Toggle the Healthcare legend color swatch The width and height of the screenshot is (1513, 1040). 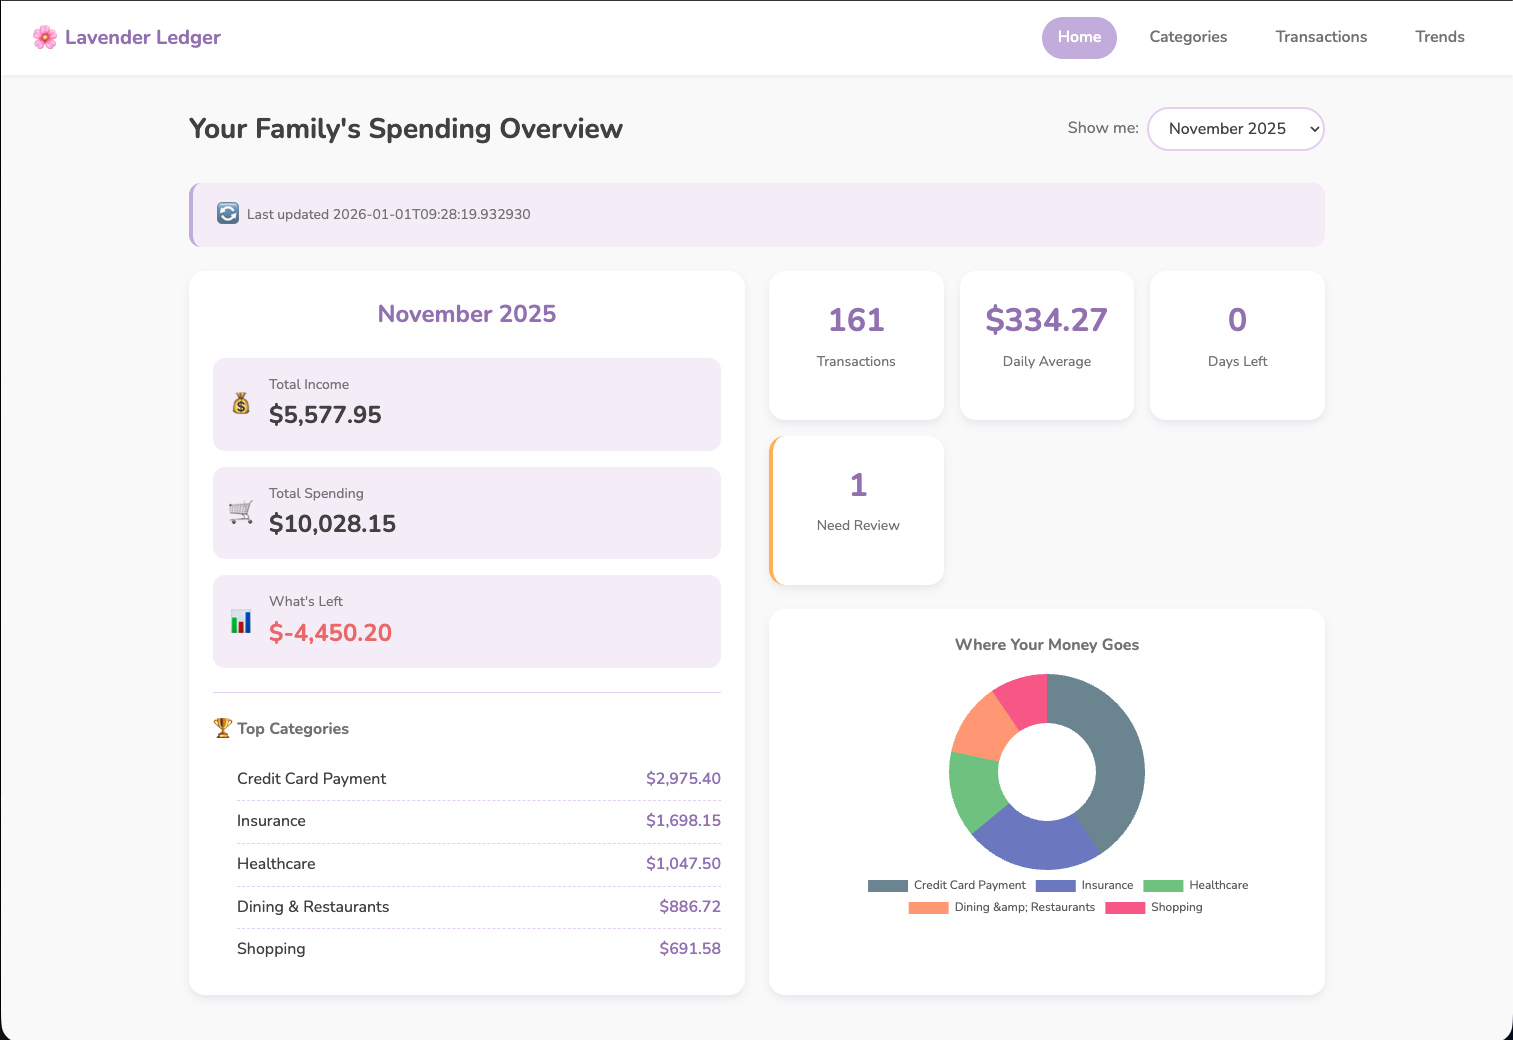(1163, 886)
